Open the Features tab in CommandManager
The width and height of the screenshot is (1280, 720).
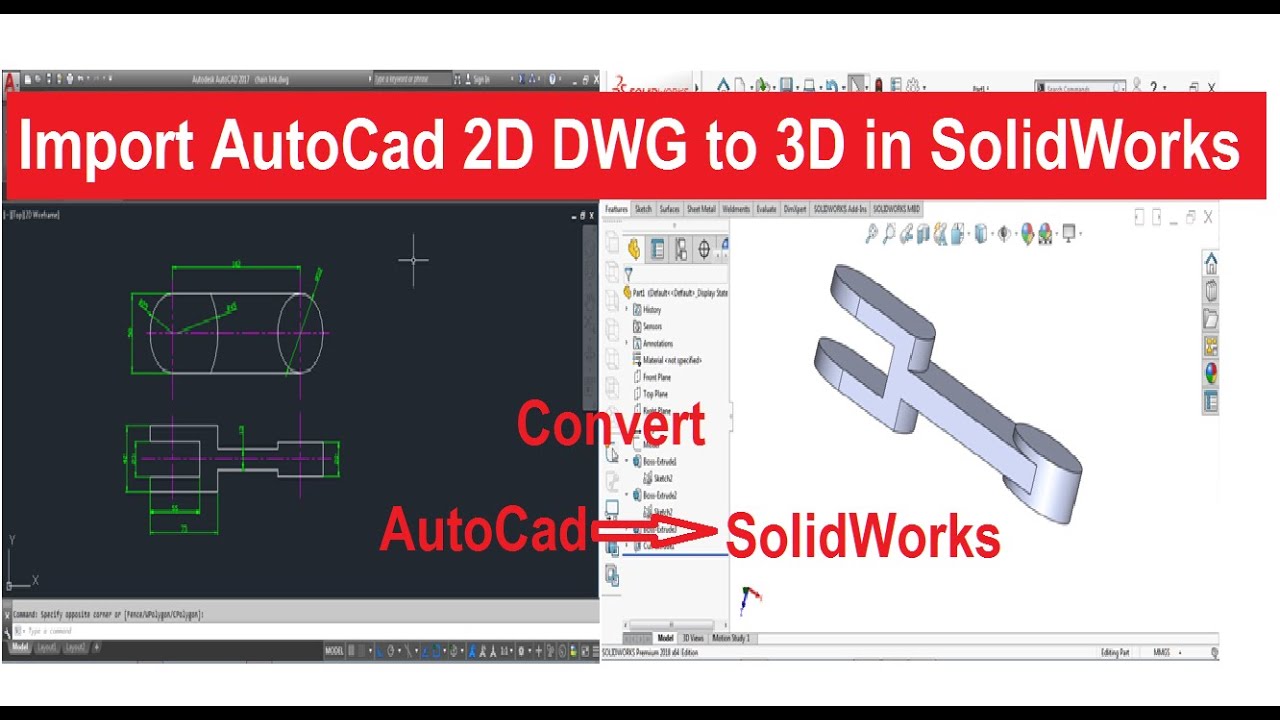pyautogui.click(x=616, y=209)
